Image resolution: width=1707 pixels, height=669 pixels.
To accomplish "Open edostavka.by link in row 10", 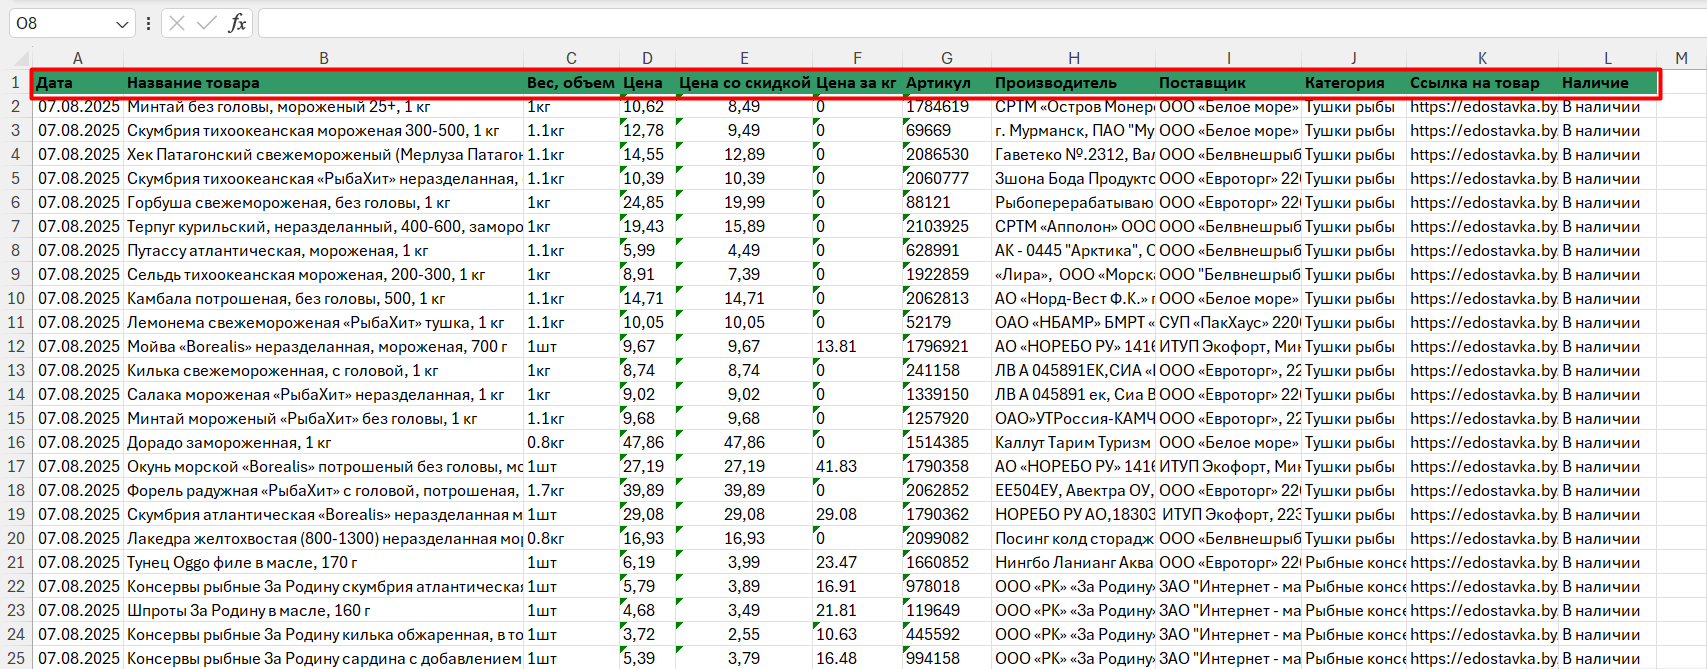I will [1482, 298].
